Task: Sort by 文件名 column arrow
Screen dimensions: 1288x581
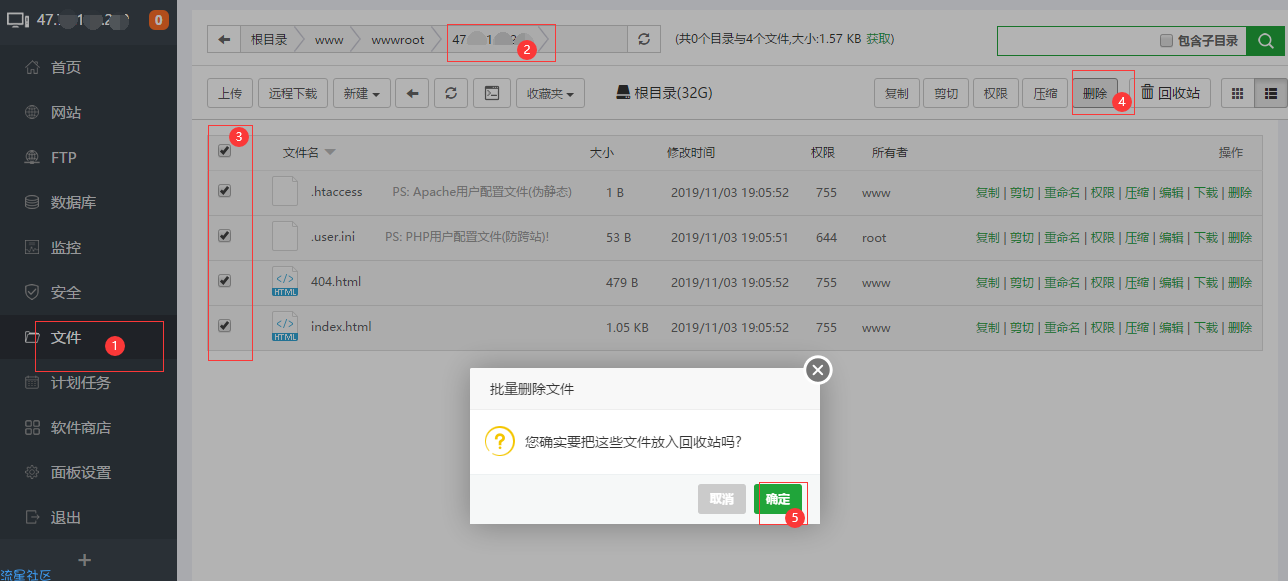Action: pos(330,153)
